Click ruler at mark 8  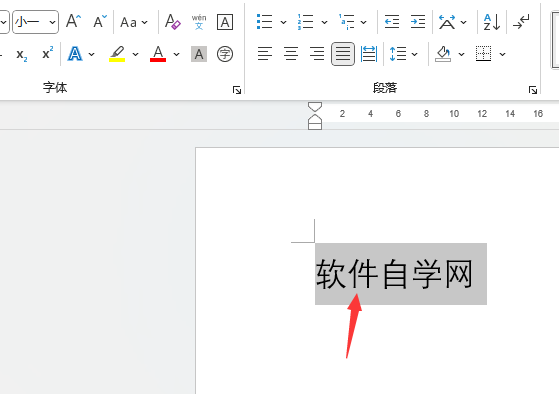click(426, 114)
